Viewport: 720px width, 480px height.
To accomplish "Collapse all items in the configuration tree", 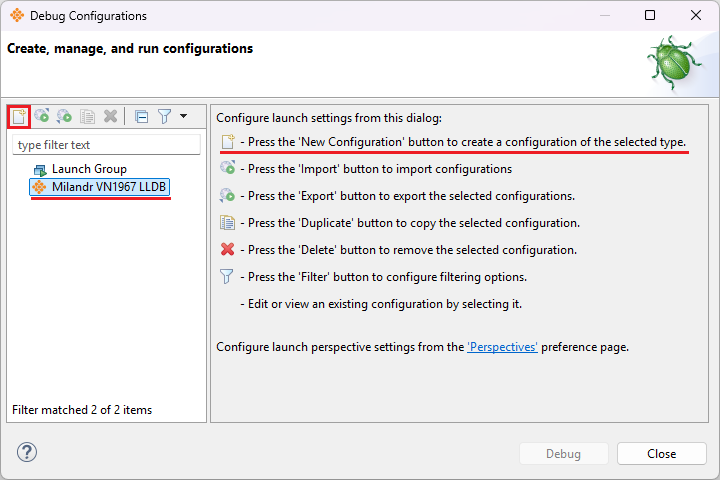I will 141,116.
